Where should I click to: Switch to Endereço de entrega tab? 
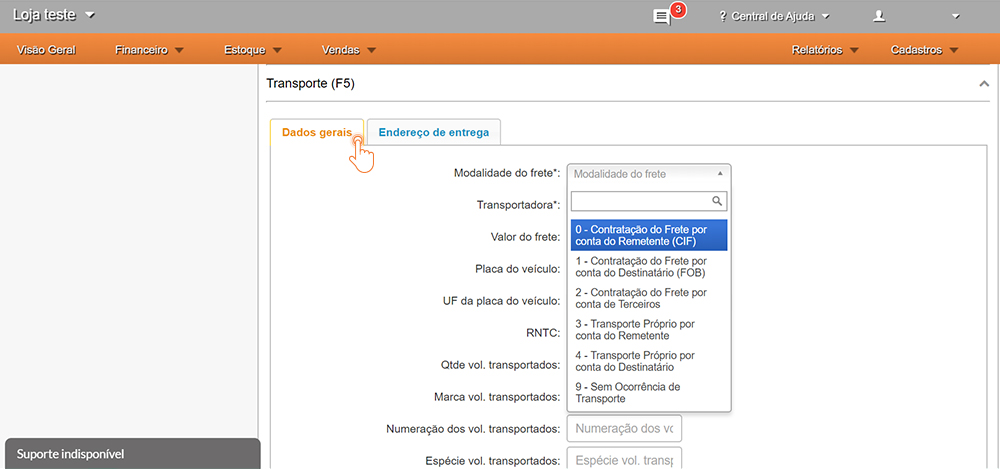click(433, 132)
